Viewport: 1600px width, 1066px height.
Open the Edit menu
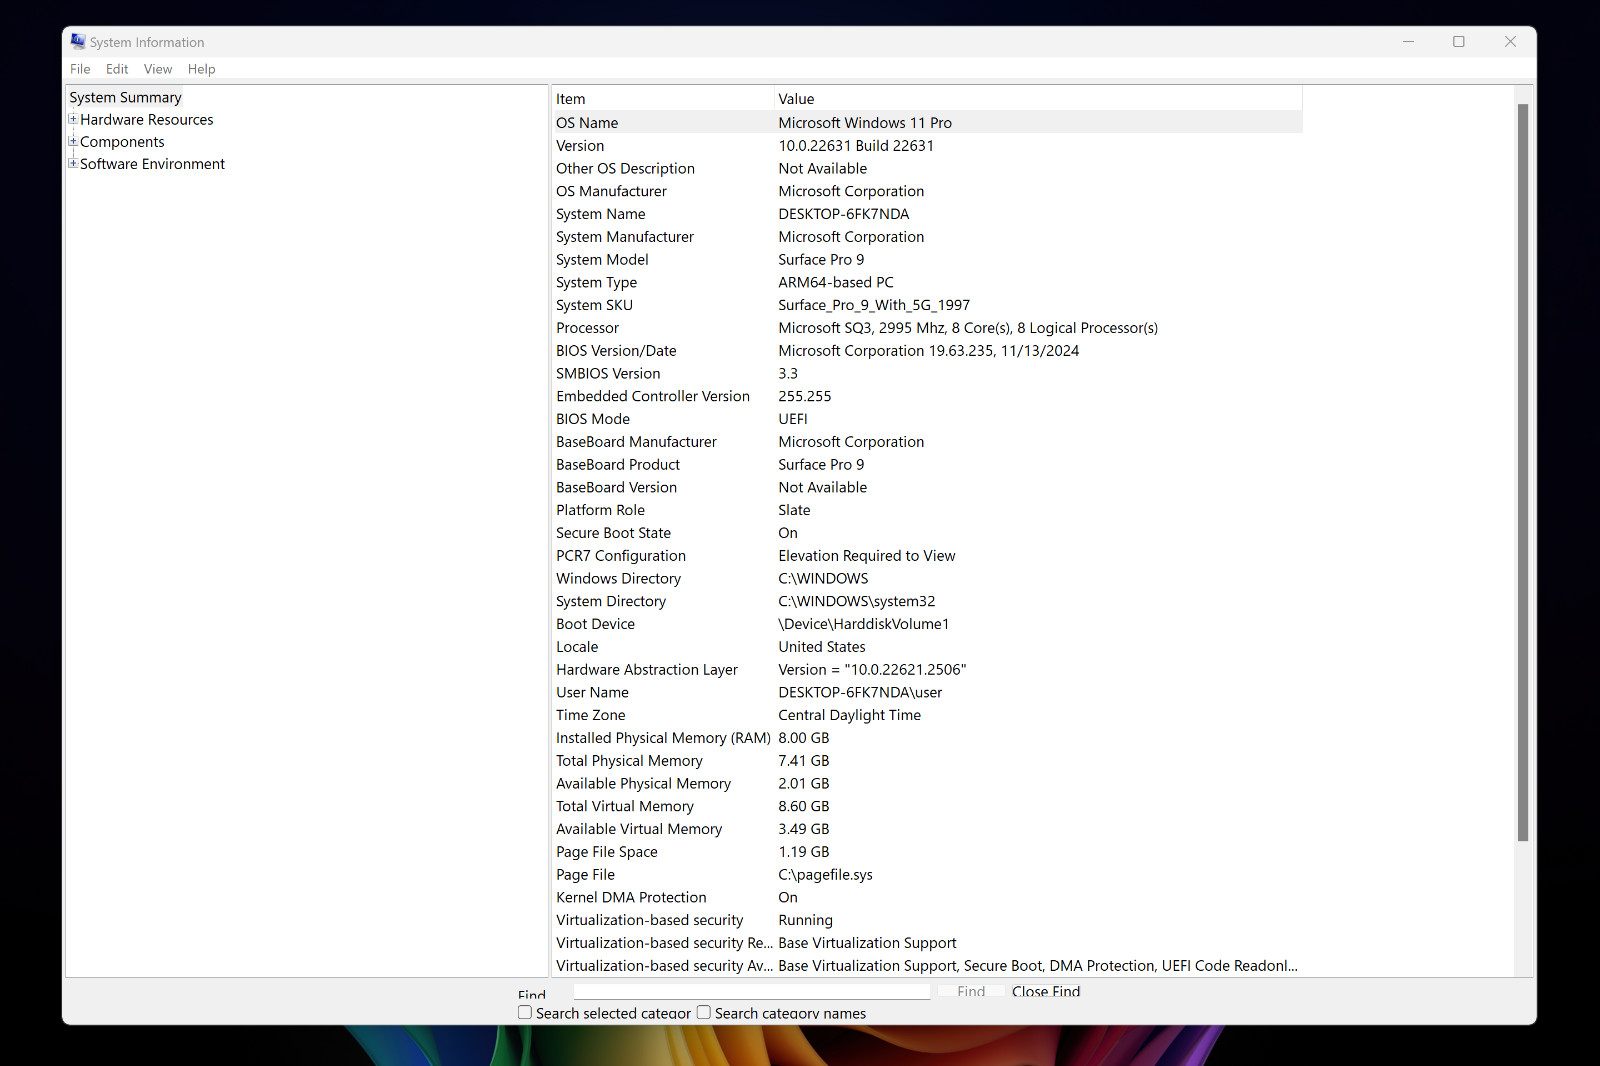[117, 69]
